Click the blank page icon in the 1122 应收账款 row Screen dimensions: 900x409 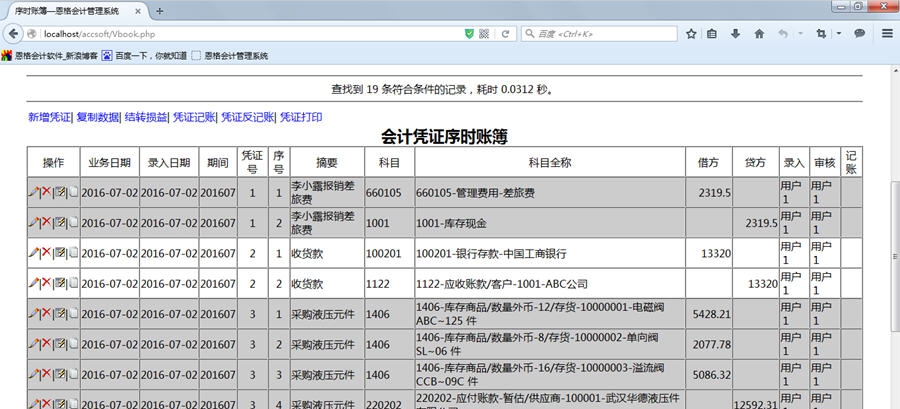pyautogui.click(x=72, y=284)
